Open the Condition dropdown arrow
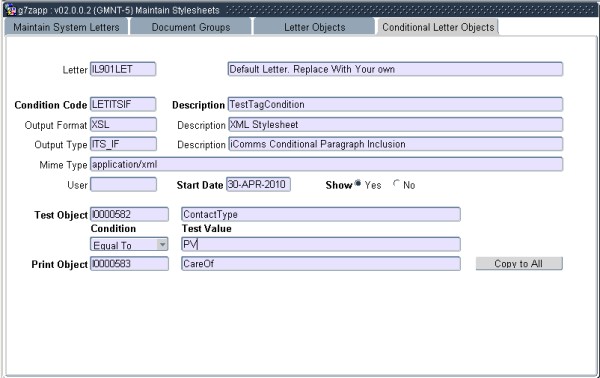Screen dimensions: 600x378 (x=162, y=244)
